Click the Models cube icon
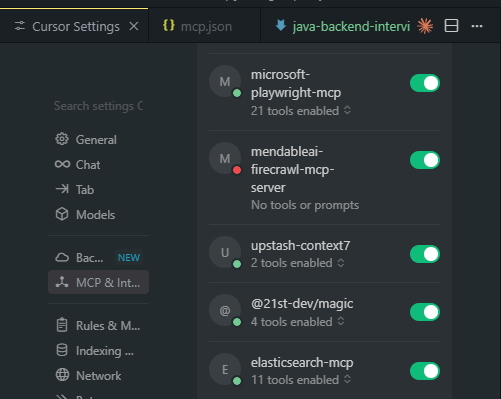 click(62, 214)
